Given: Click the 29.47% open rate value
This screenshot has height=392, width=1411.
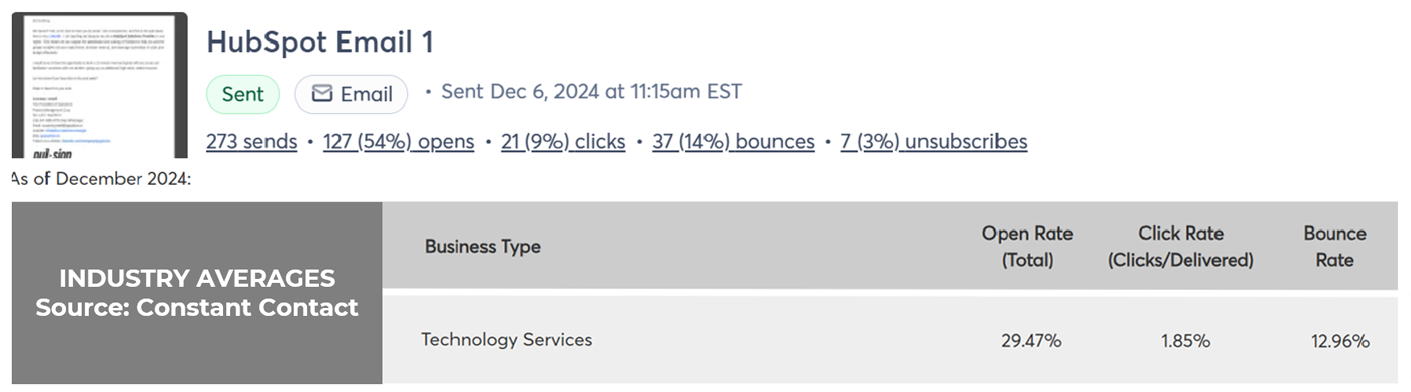Looking at the screenshot, I should point(1031,341).
